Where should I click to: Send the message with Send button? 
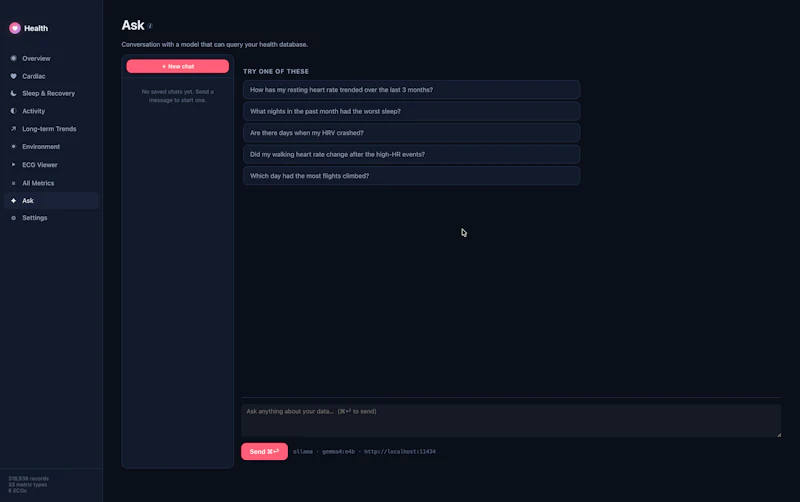[264, 451]
